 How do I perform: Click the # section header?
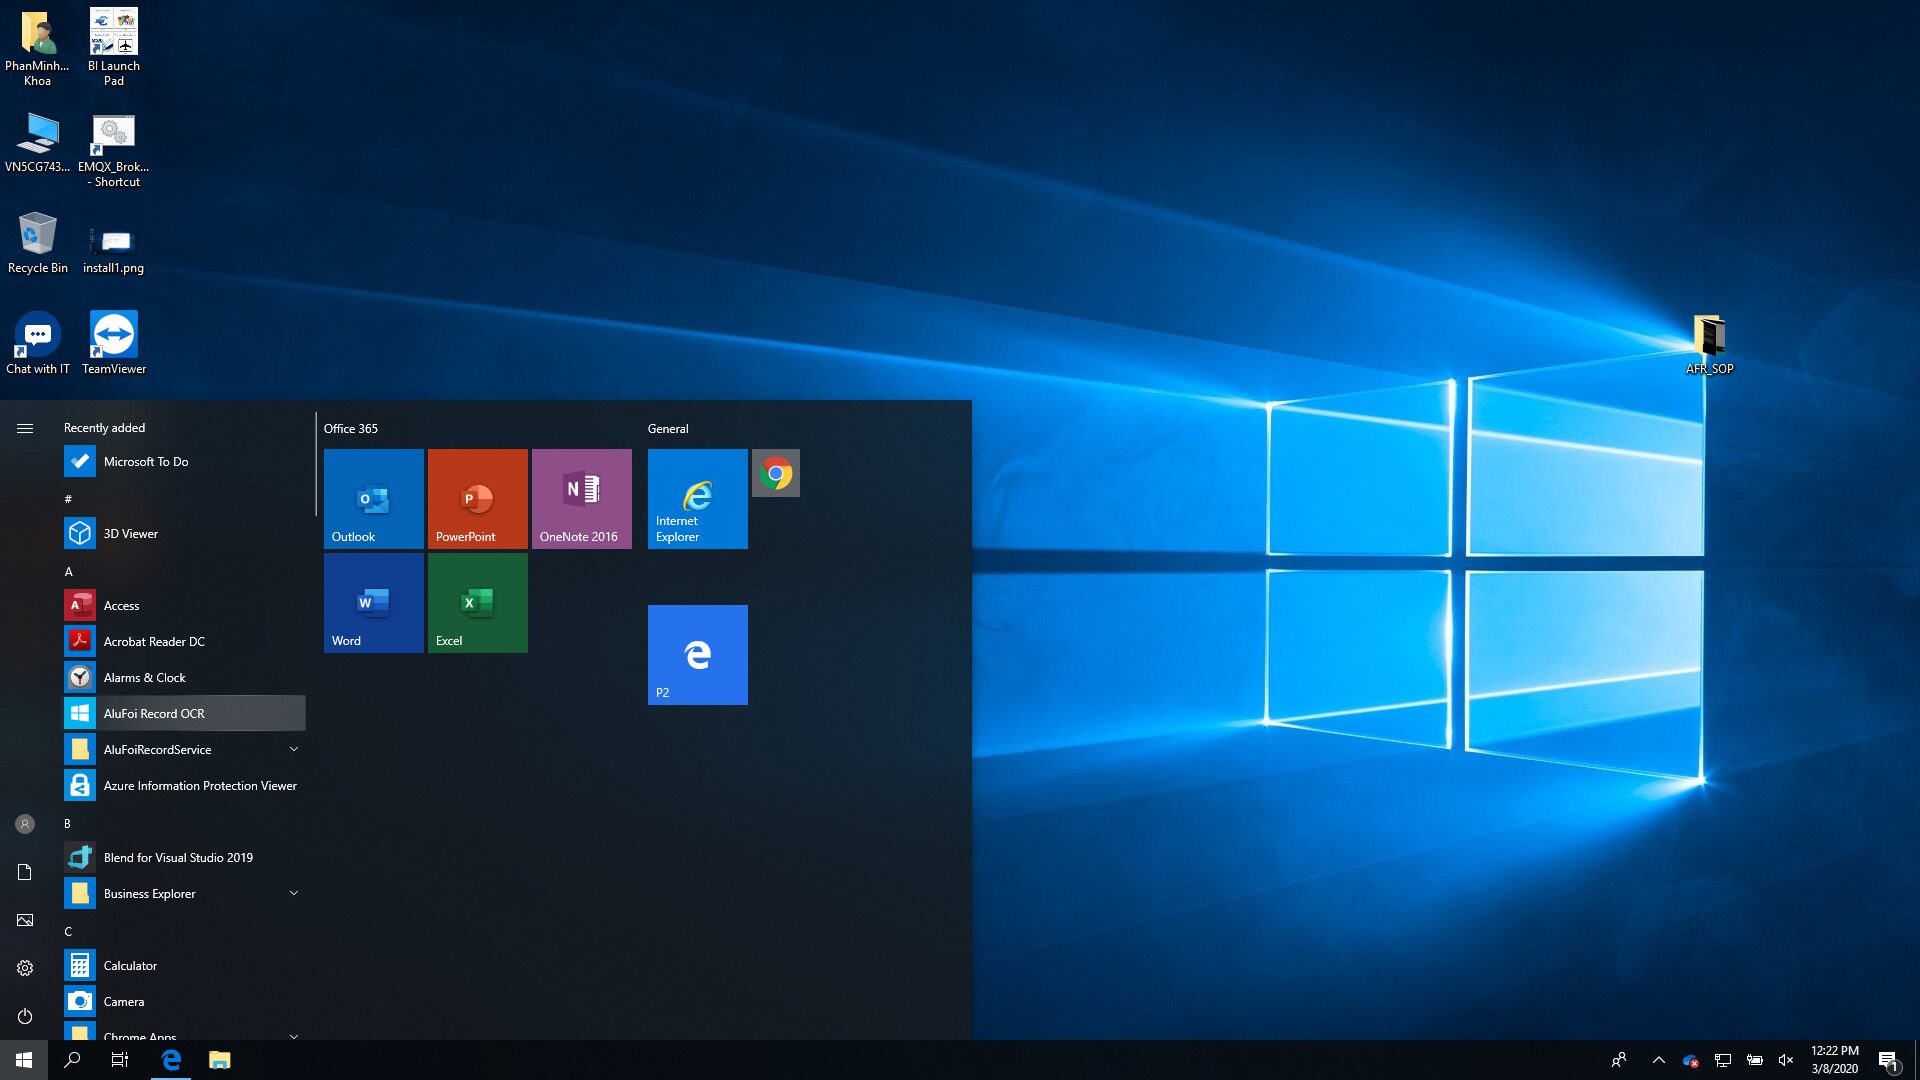pyautogui.click(x=68, y=499)
